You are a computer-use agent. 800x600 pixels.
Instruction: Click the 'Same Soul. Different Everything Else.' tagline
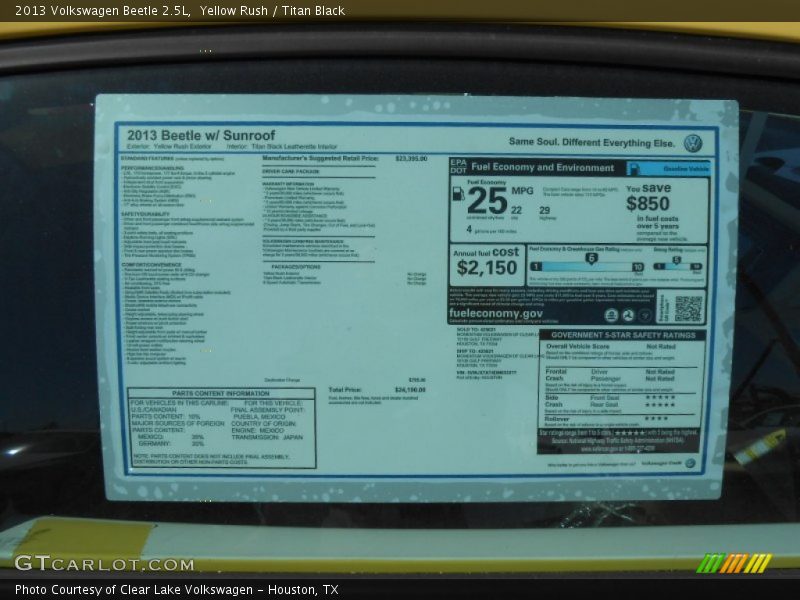pyautogui.click(x=592, y=142)
